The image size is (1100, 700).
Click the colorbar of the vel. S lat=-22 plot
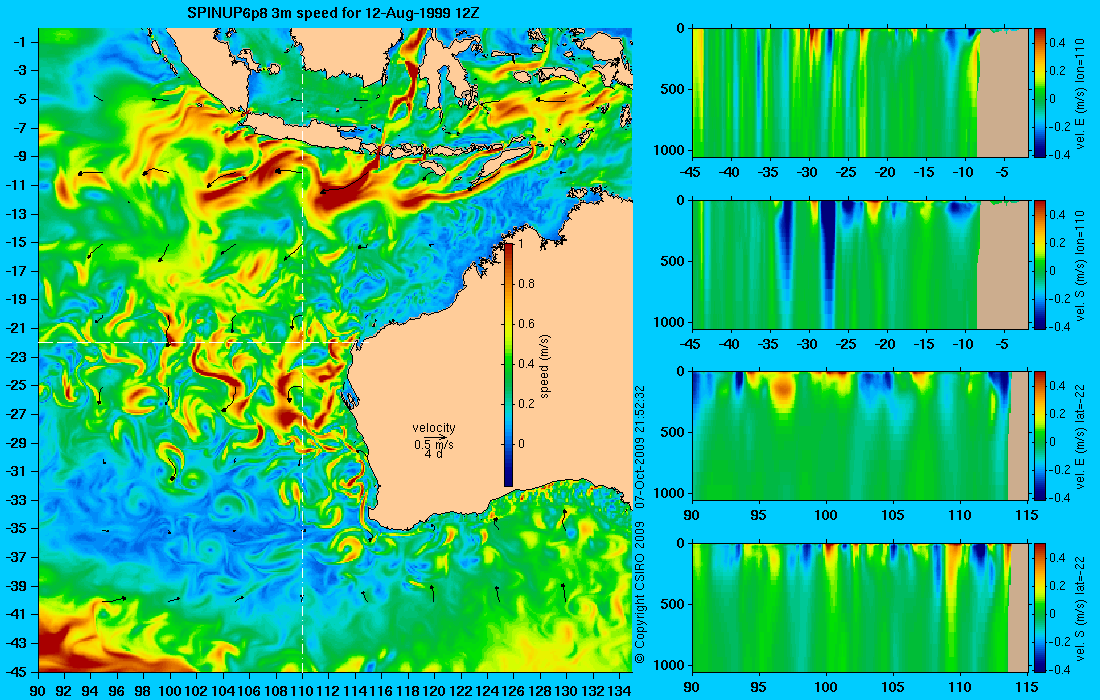[x=1039, y=607]
